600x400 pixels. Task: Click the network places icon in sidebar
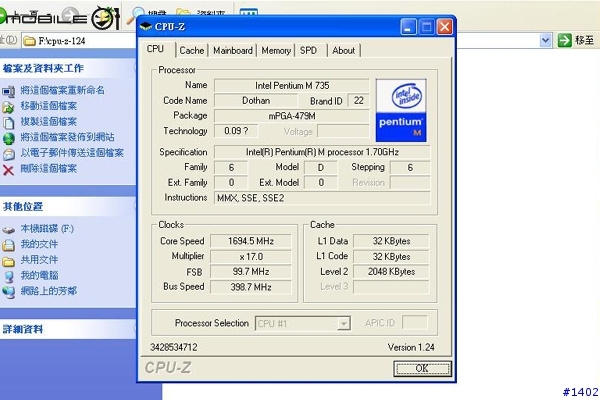pos(8,292)
